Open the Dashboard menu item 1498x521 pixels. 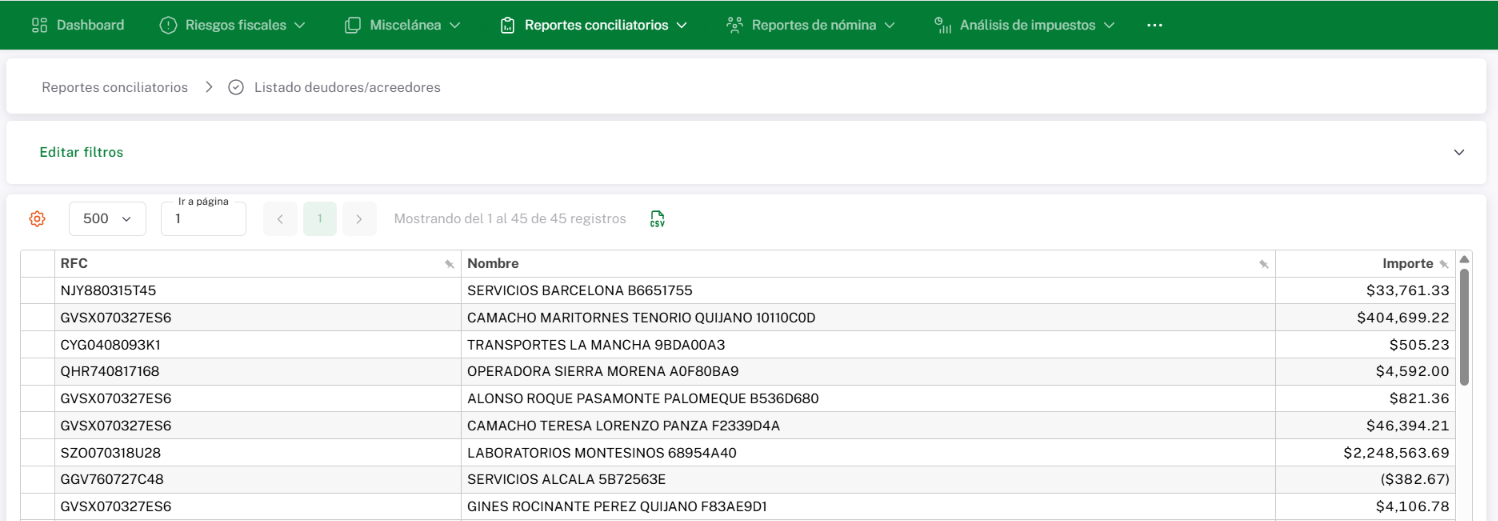(x=78, y=25)
